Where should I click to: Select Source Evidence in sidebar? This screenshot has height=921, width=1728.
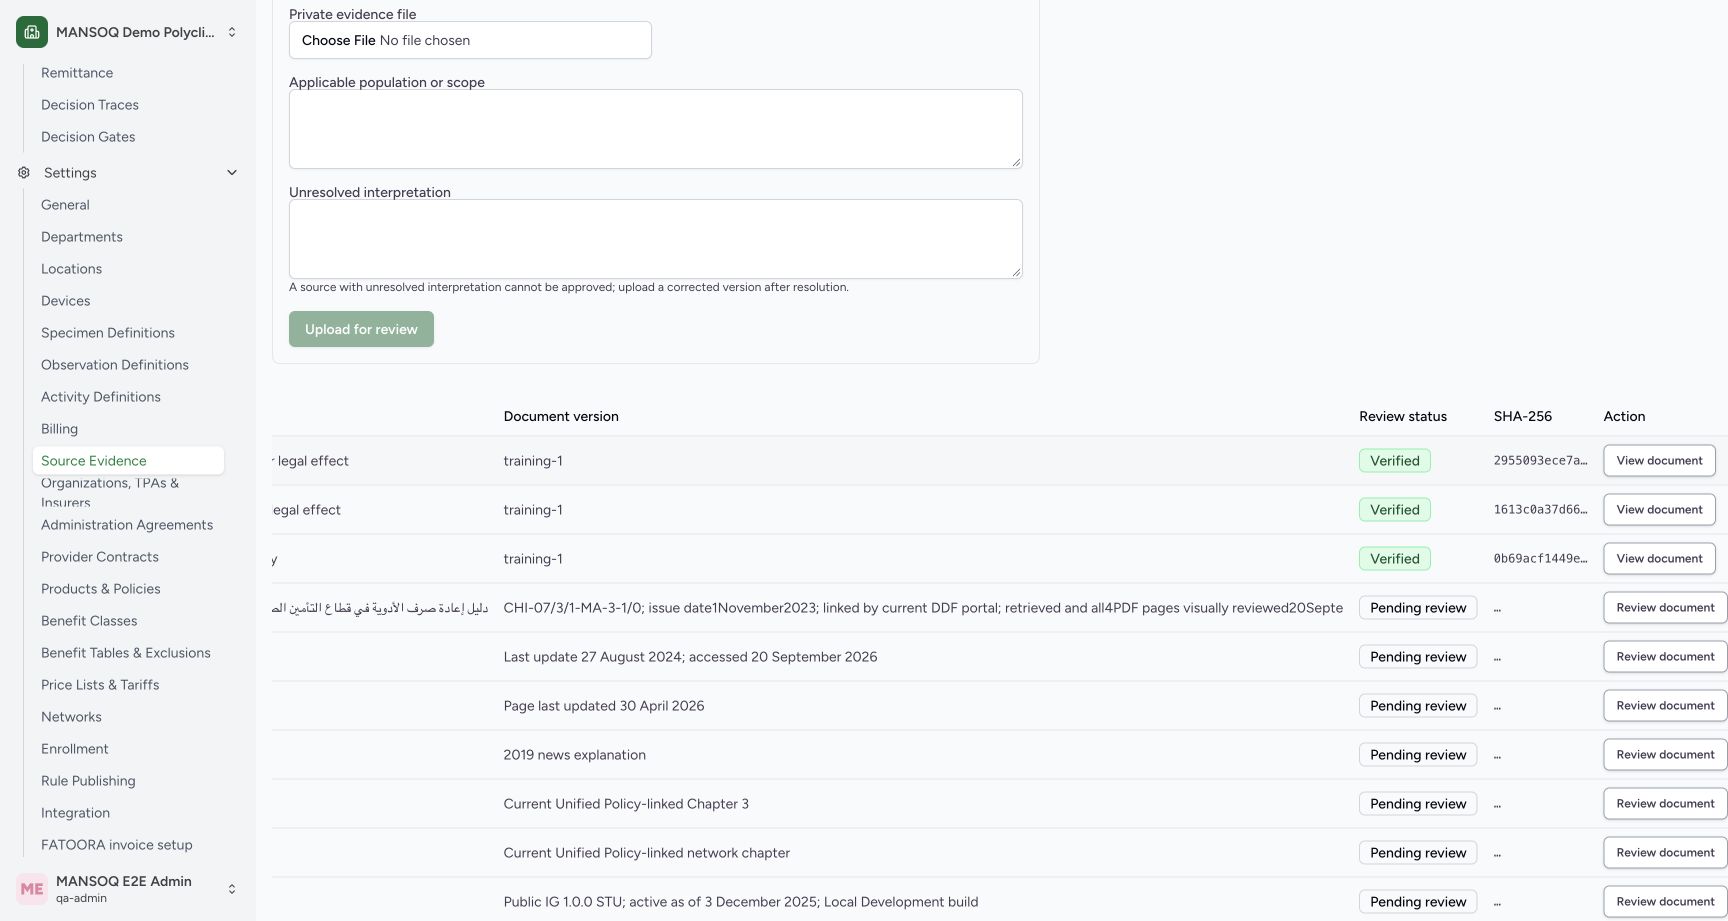pyautogui.click(x=128, y=461)
